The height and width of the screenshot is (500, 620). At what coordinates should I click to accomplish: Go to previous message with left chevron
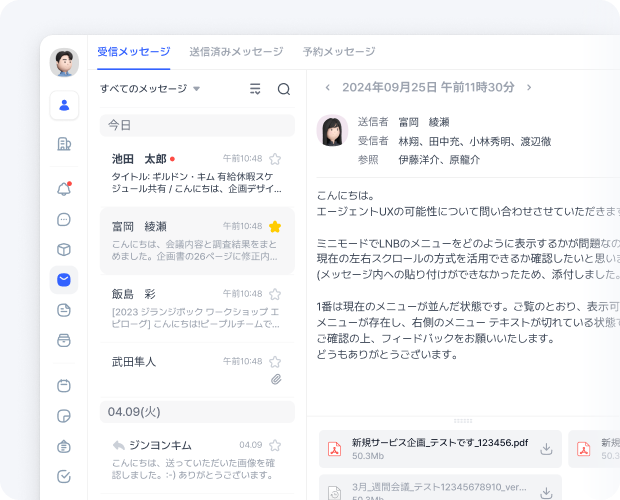(327, 88)
